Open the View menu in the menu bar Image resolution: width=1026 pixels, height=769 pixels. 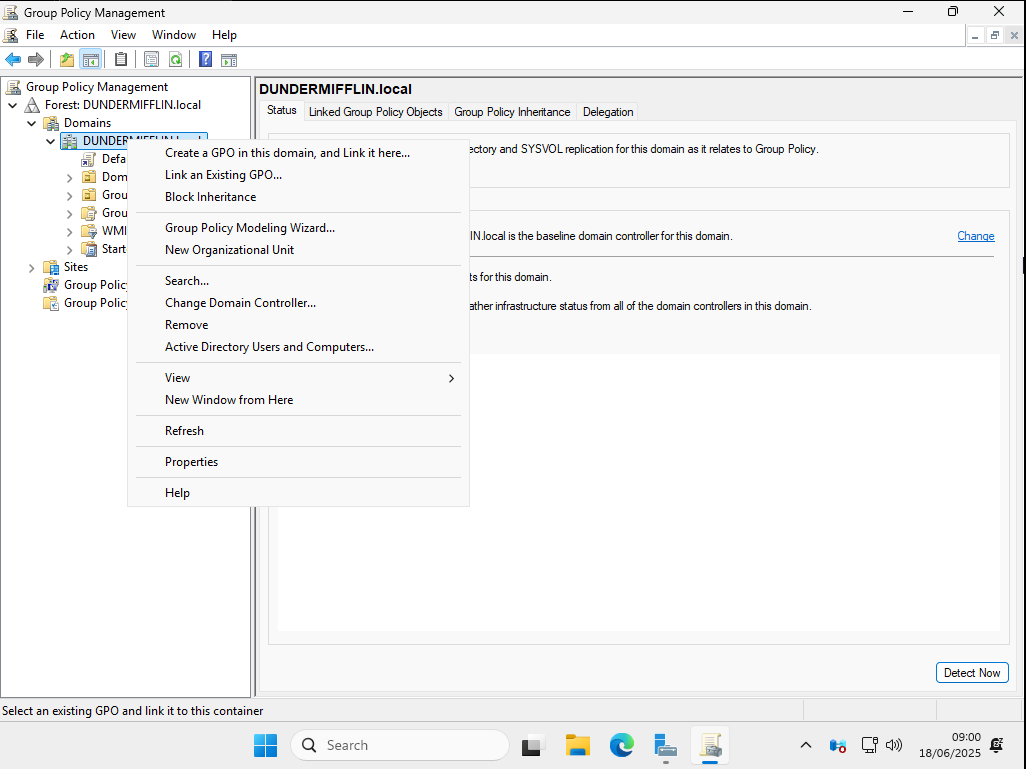pyautogui.click(x=123, y=35)
